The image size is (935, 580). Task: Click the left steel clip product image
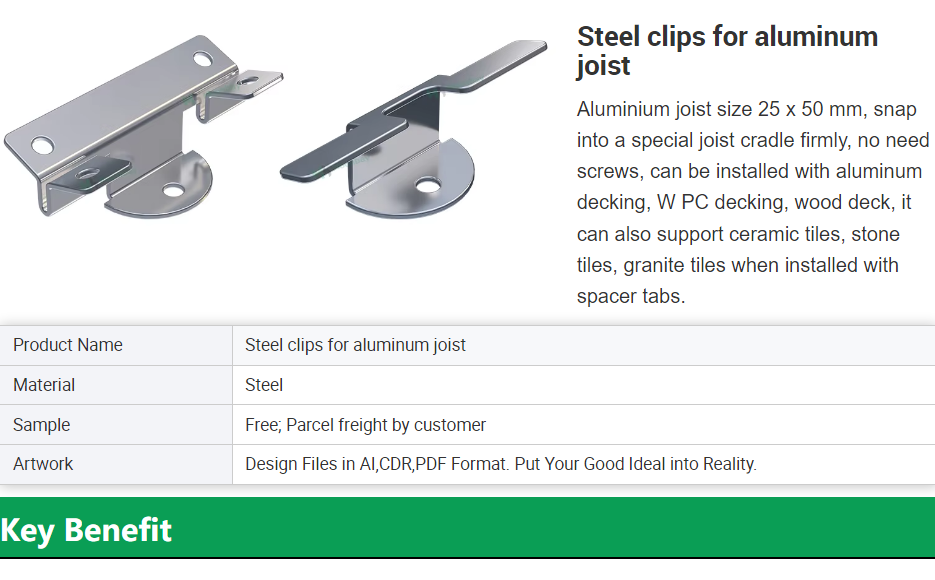[143, 126]
